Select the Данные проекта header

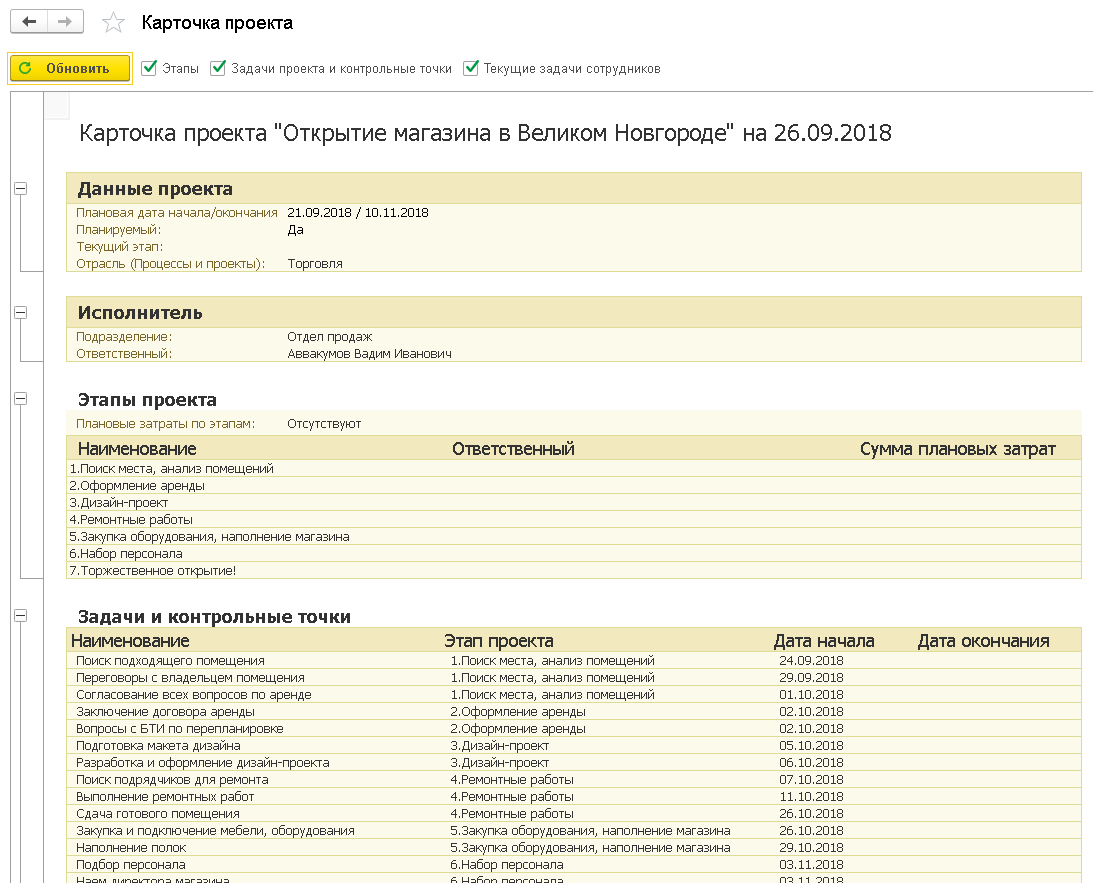coord(155,189)
